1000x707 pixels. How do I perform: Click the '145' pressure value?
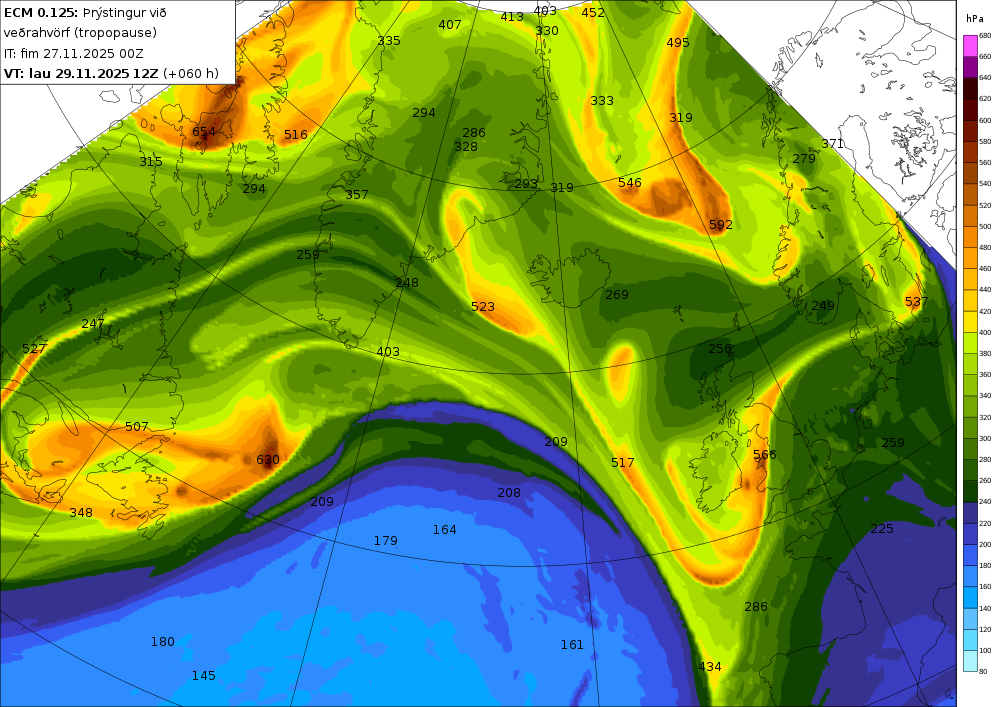point(203,676)
